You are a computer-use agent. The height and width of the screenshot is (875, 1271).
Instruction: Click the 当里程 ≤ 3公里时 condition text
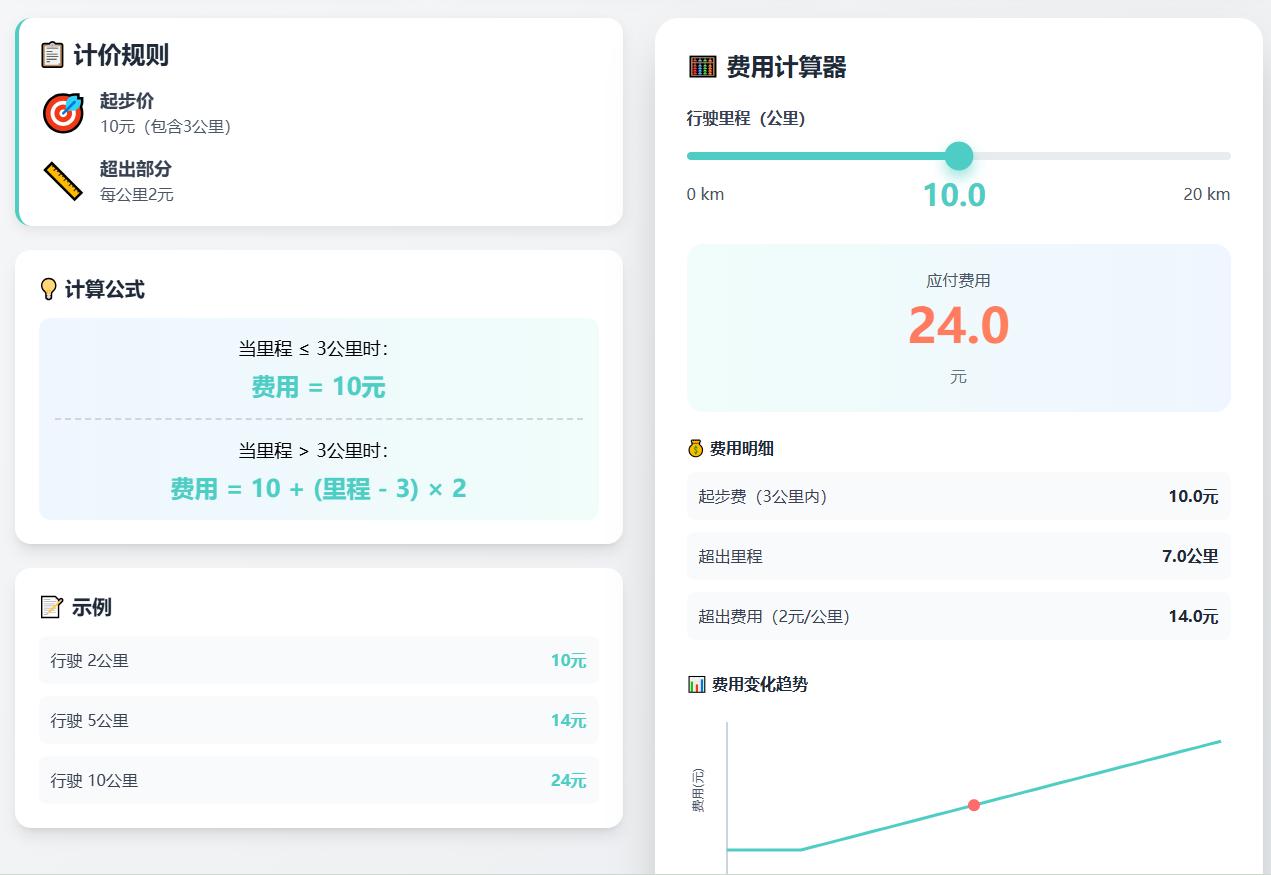coord(313,349)
